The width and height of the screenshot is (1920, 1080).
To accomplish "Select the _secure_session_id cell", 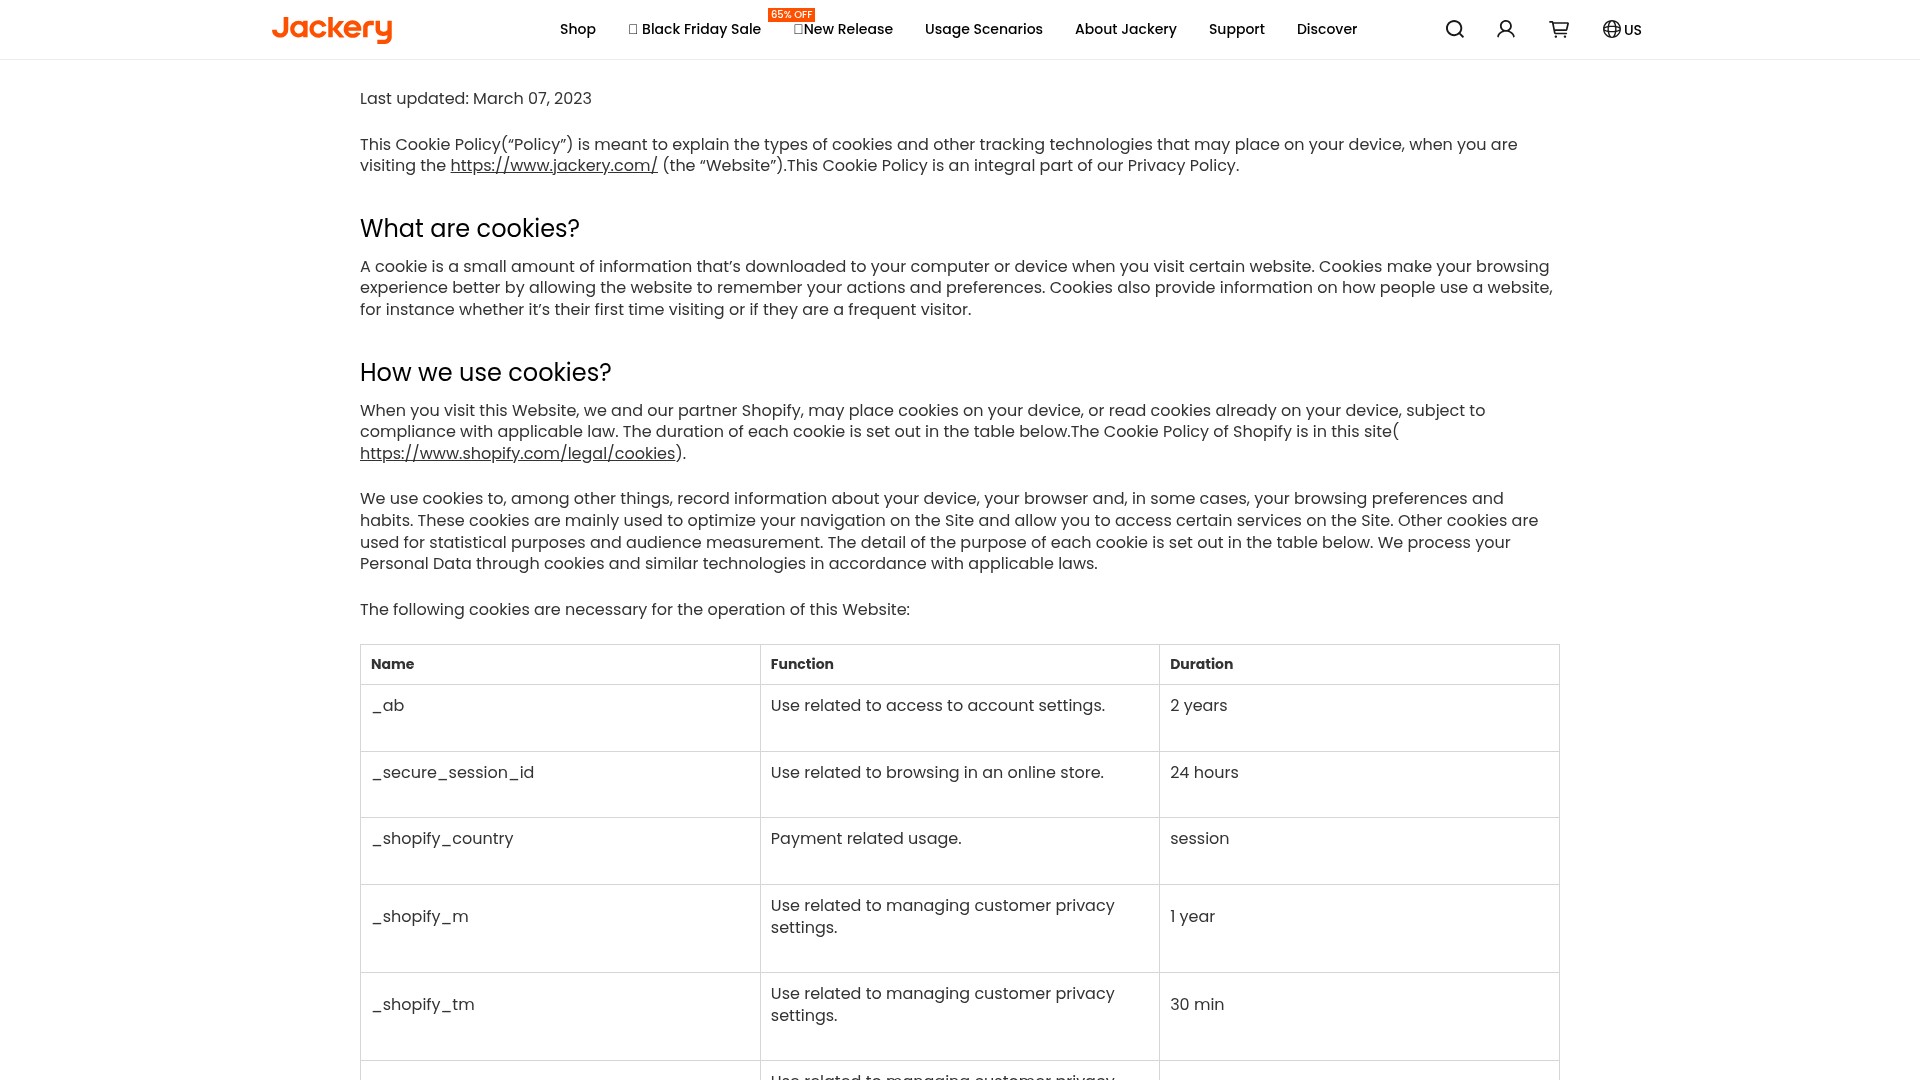I will (x=560, y=785).
